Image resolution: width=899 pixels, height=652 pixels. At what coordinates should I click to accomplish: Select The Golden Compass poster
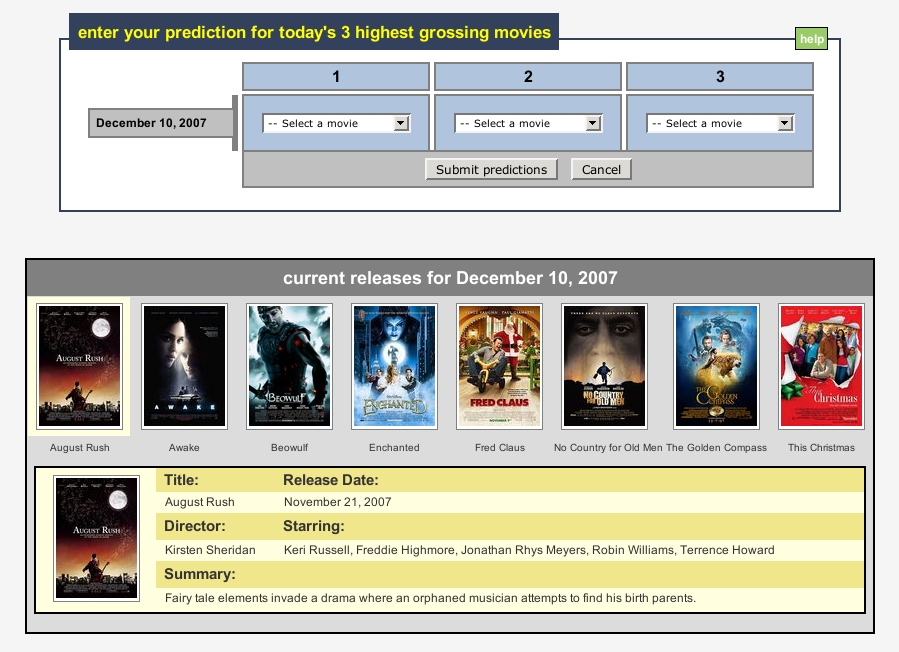716,366
